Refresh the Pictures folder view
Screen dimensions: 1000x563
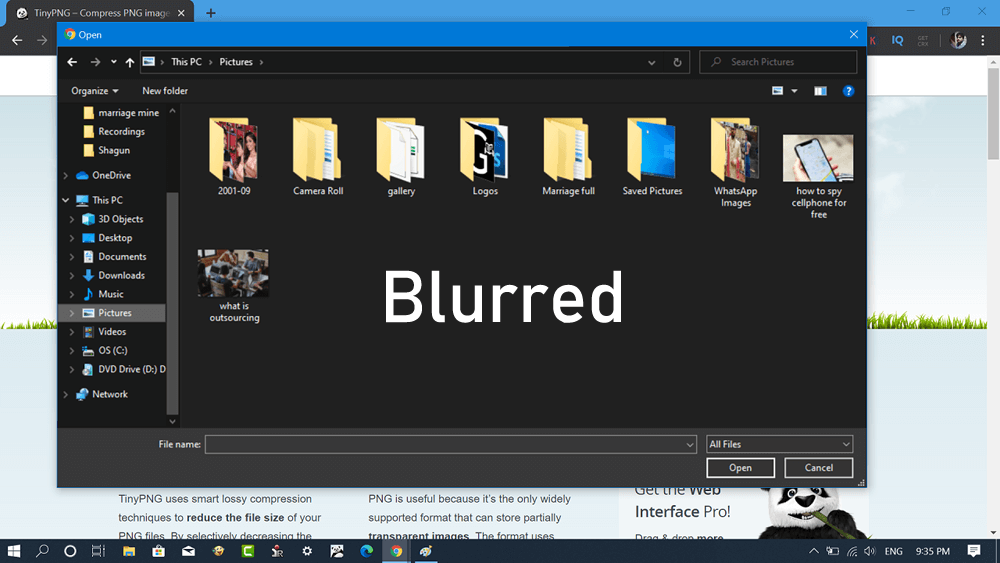(677, 62)
